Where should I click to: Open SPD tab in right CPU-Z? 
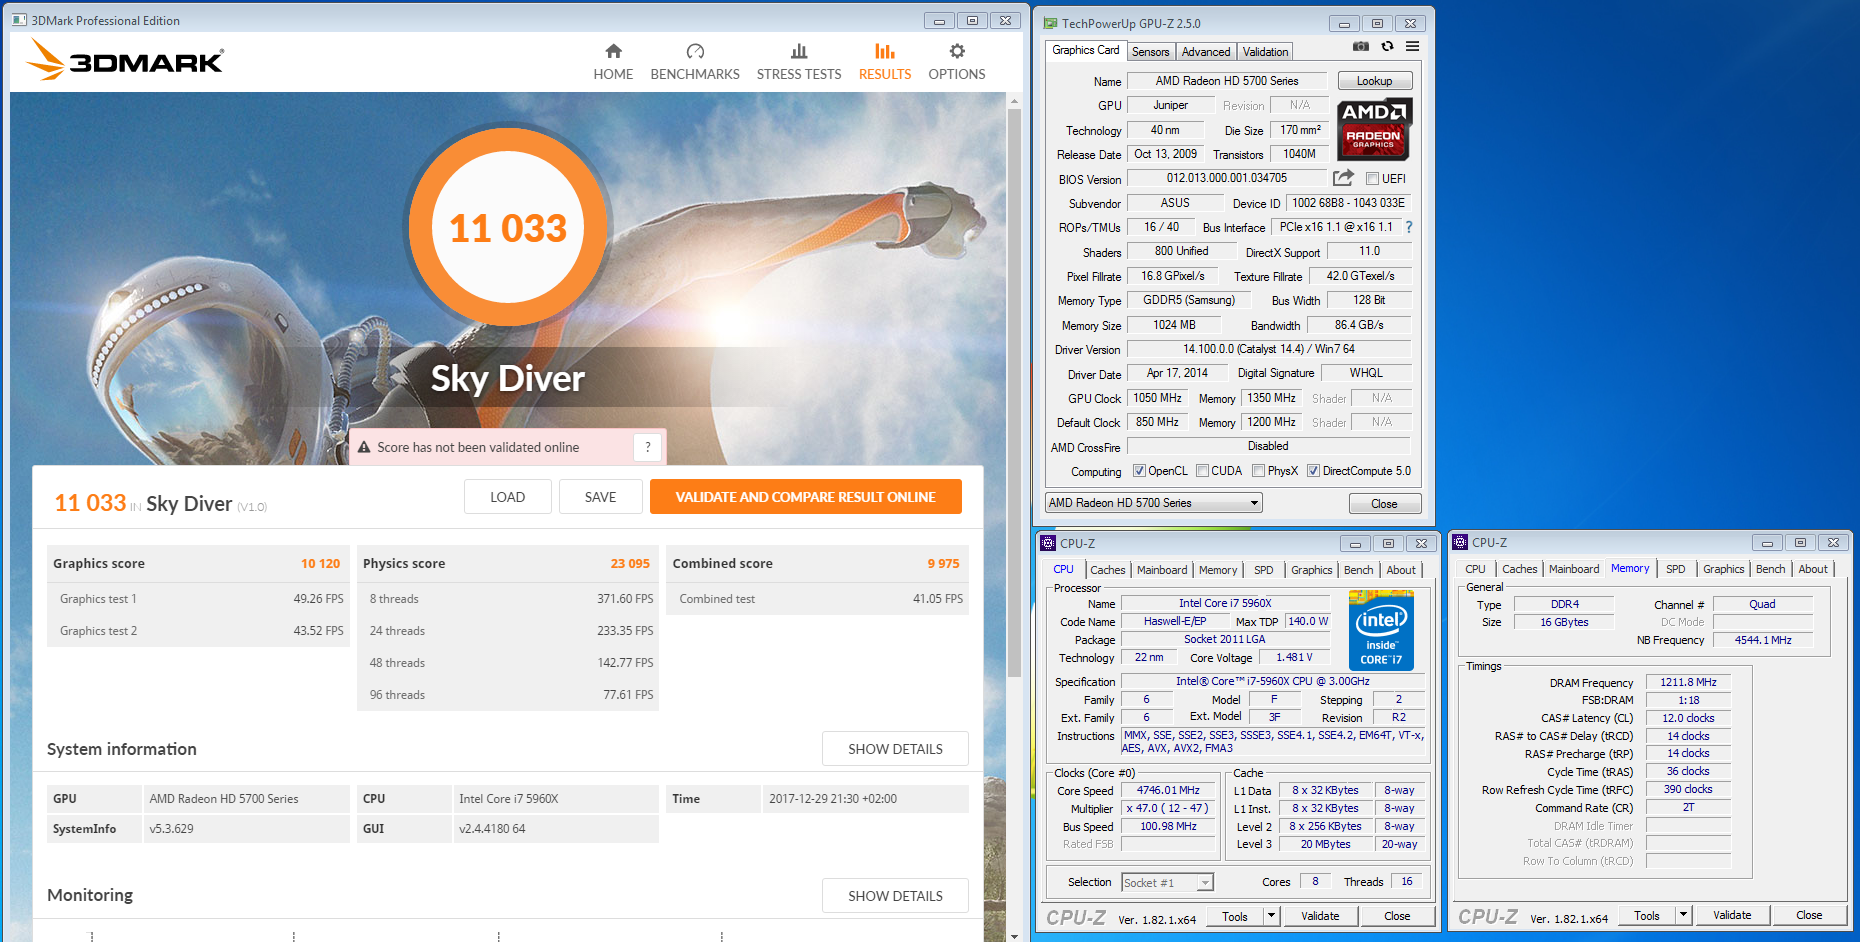pos(1676,569)
